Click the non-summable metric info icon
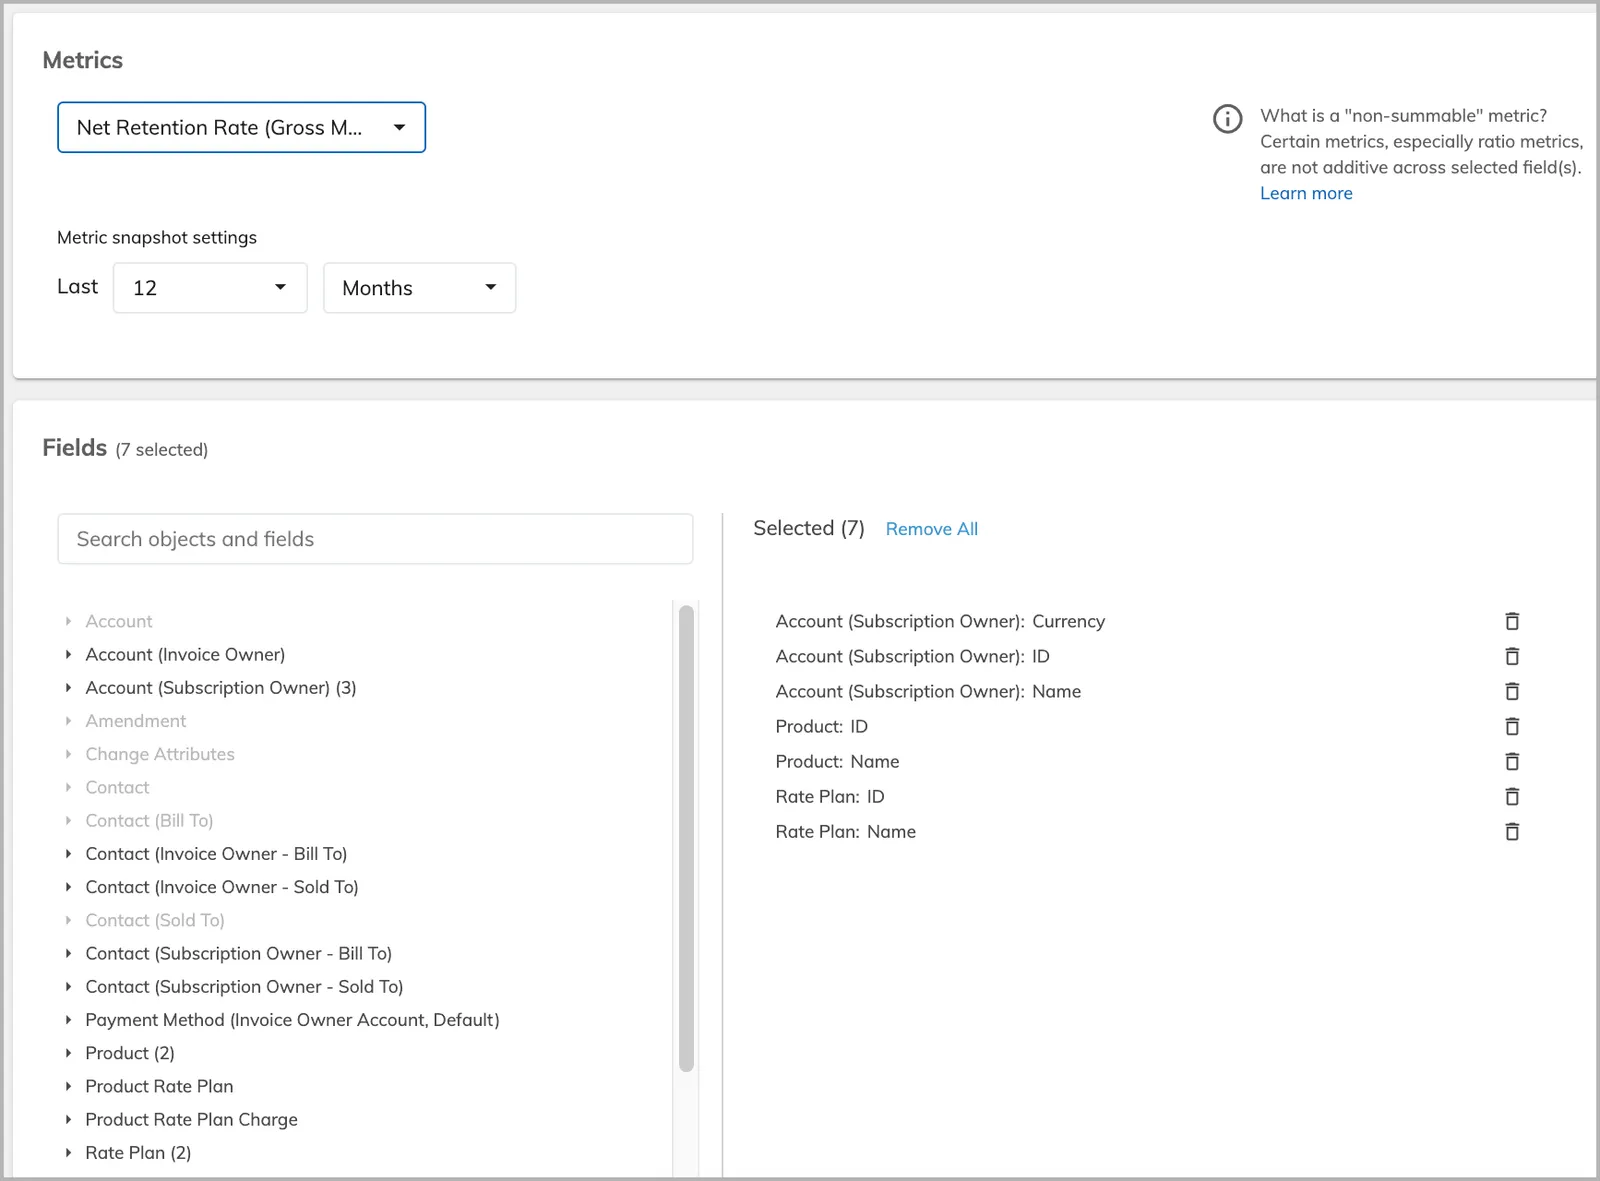1600x1181 pixels. [1227, 118]
